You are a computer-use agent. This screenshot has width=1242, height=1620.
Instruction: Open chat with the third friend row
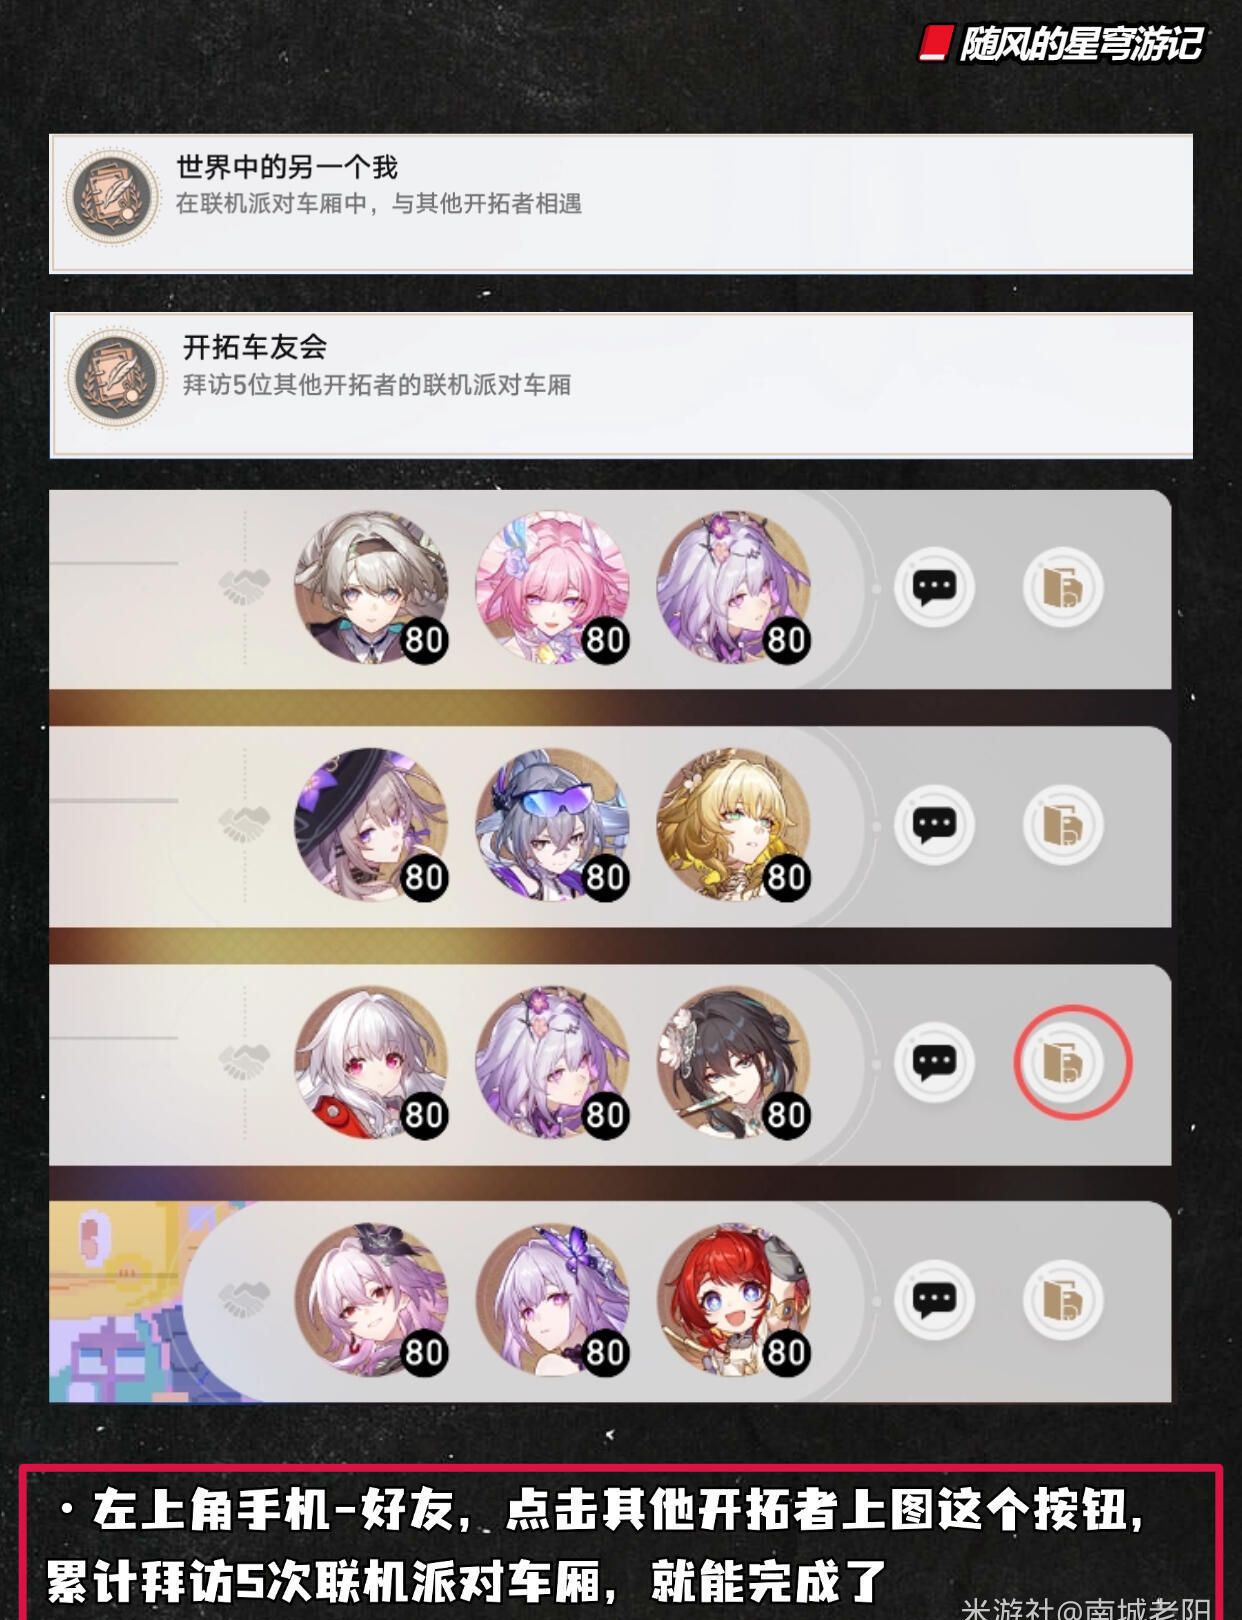pos(934,1062)
